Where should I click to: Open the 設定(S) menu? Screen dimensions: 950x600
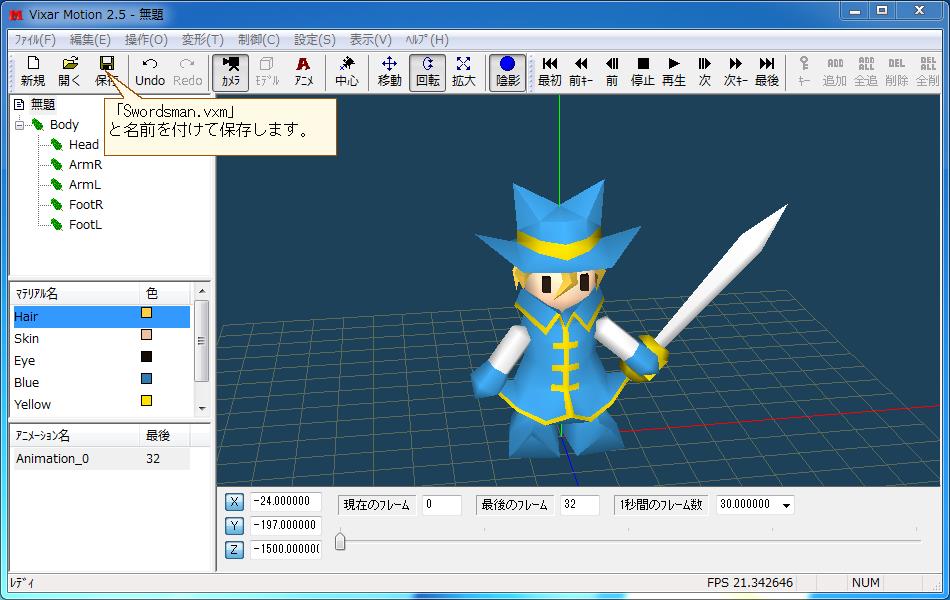click(x=314, y=39)
